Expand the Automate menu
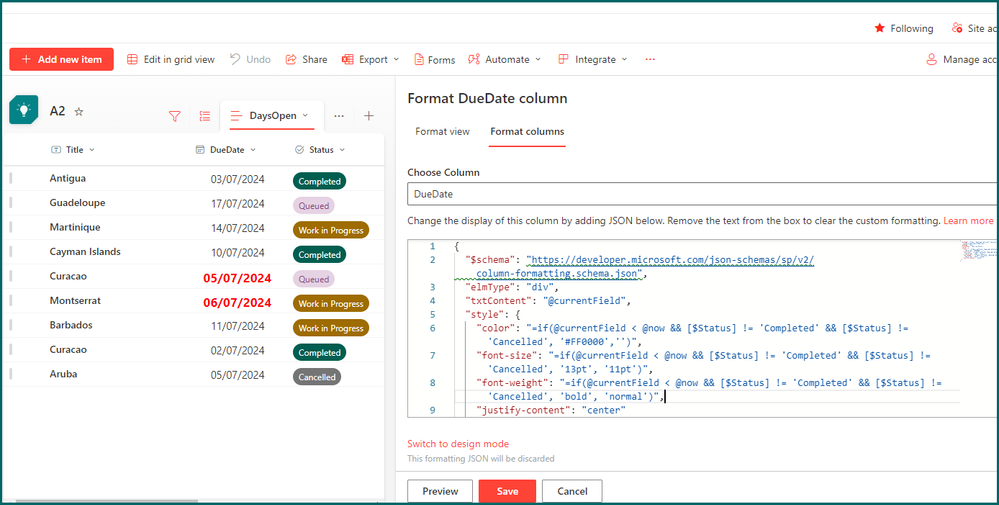This screenshot has width=999, height=505. [504, 59]
